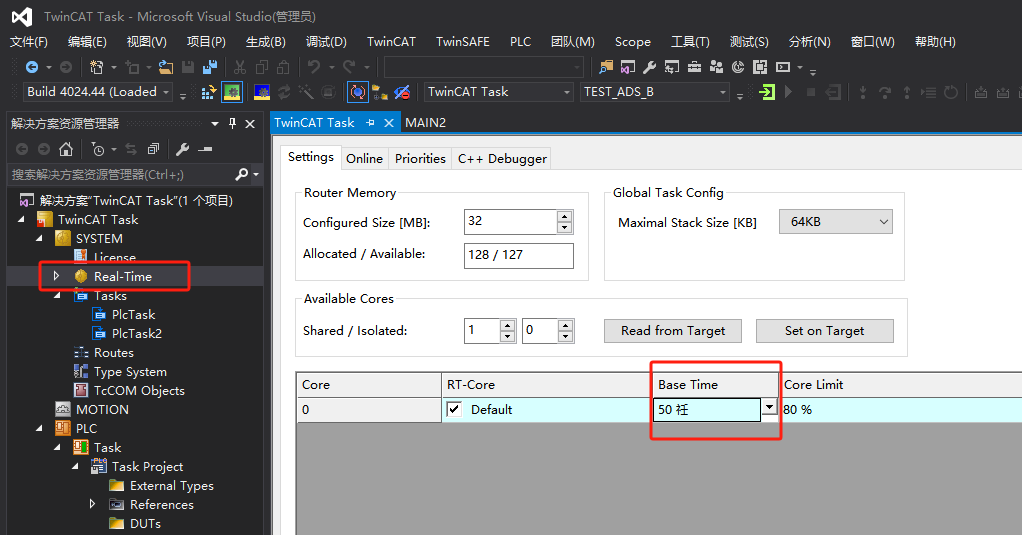This screenshot has height=535, width=1022.
Task: Click the Solution Explorer search box
Action: point(122,174)
